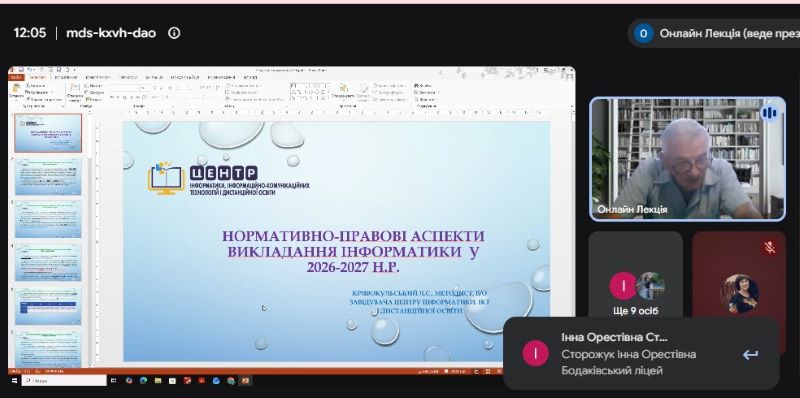Screen dimensions: 800x398
Task: Switch to the Slide Show ribbon tab
Action: click(x=185, y=78)
